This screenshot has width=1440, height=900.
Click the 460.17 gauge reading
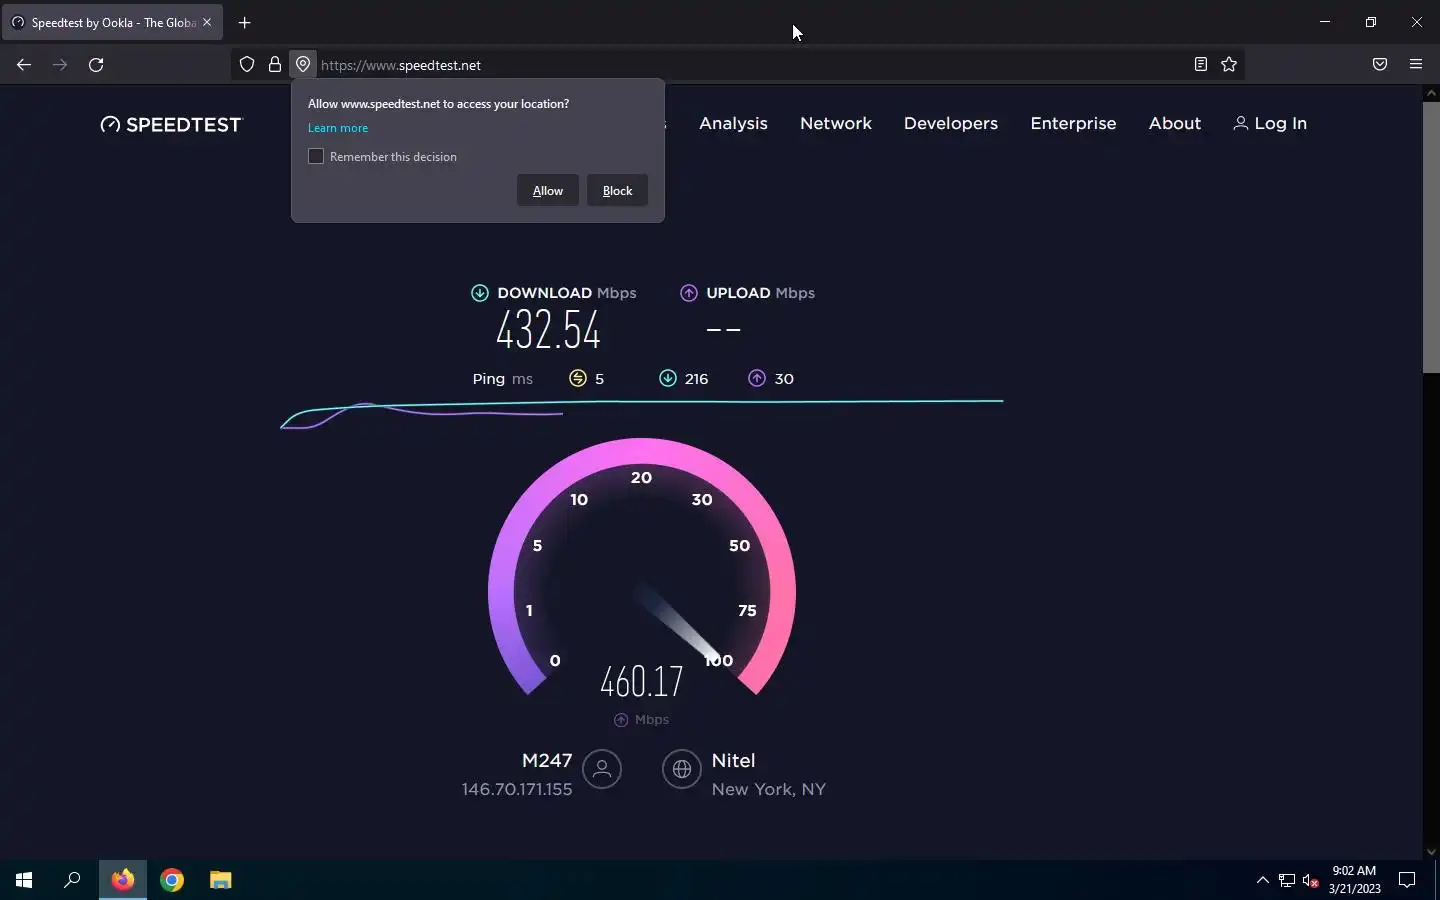pos(641,682)
